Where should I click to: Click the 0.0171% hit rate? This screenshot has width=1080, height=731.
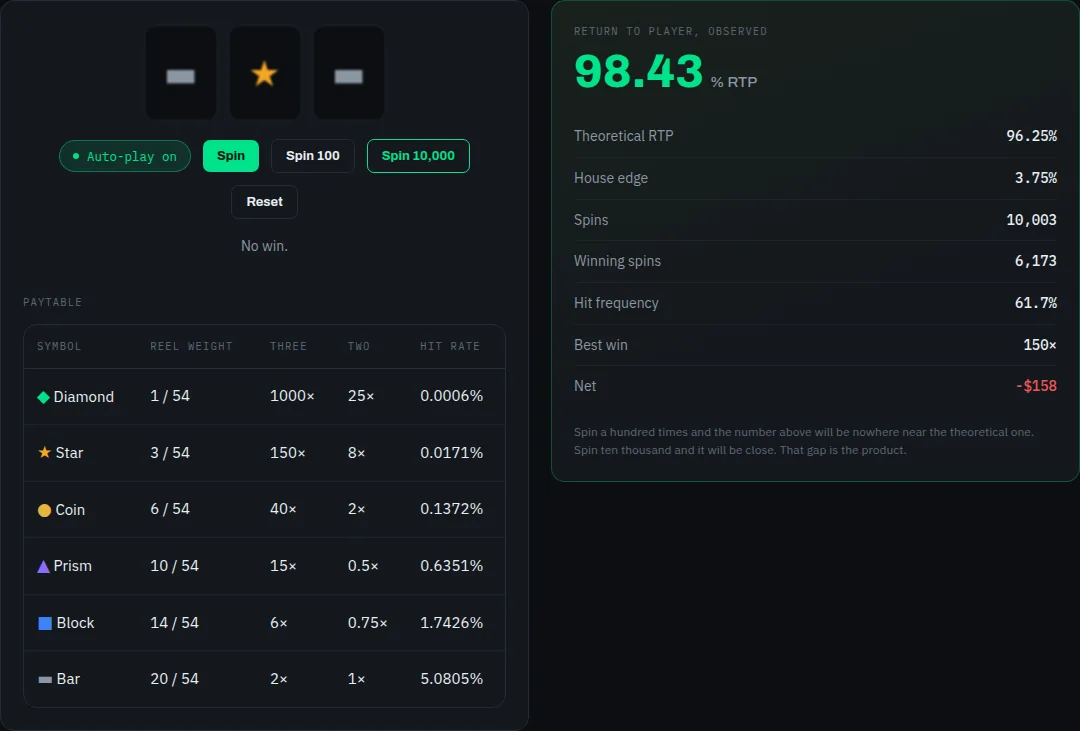coord(452,452)
